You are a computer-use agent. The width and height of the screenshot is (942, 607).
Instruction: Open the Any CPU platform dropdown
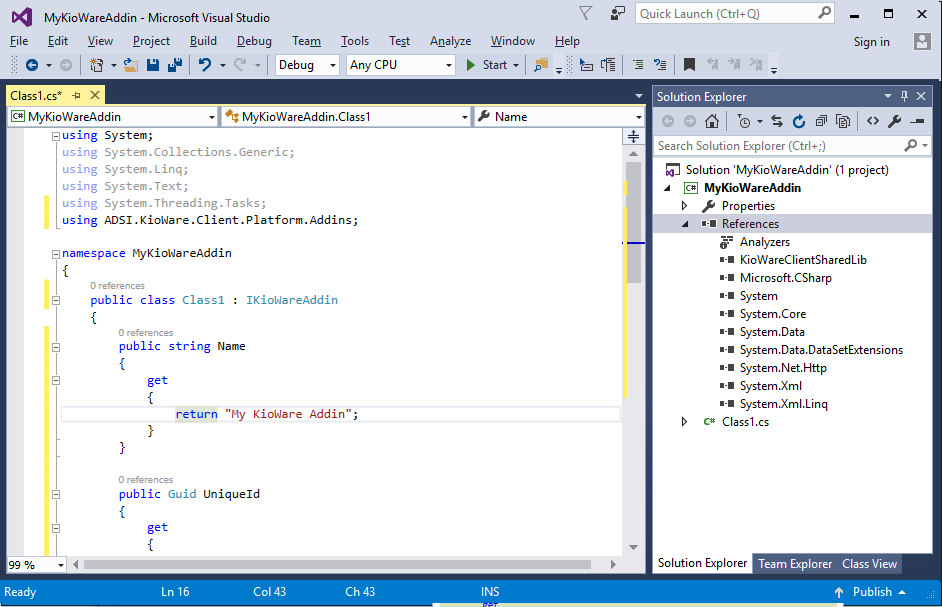coord(400,65)
